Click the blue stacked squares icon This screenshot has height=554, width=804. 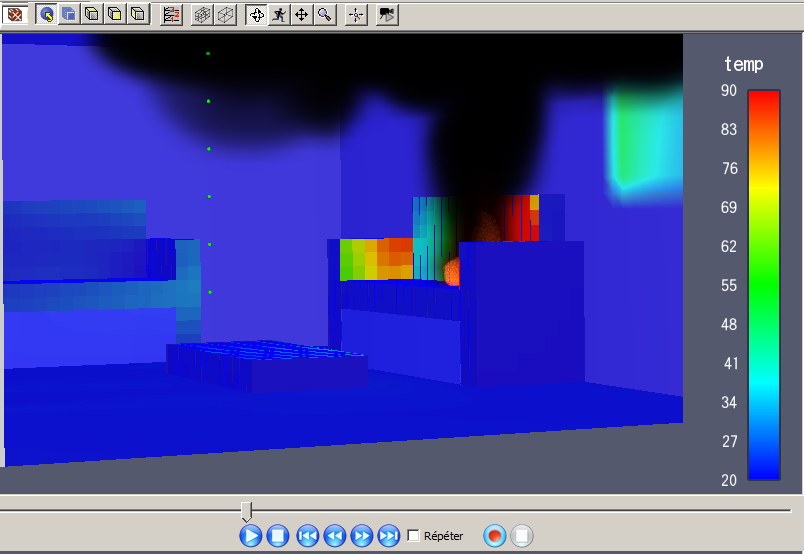click(69, 14)
